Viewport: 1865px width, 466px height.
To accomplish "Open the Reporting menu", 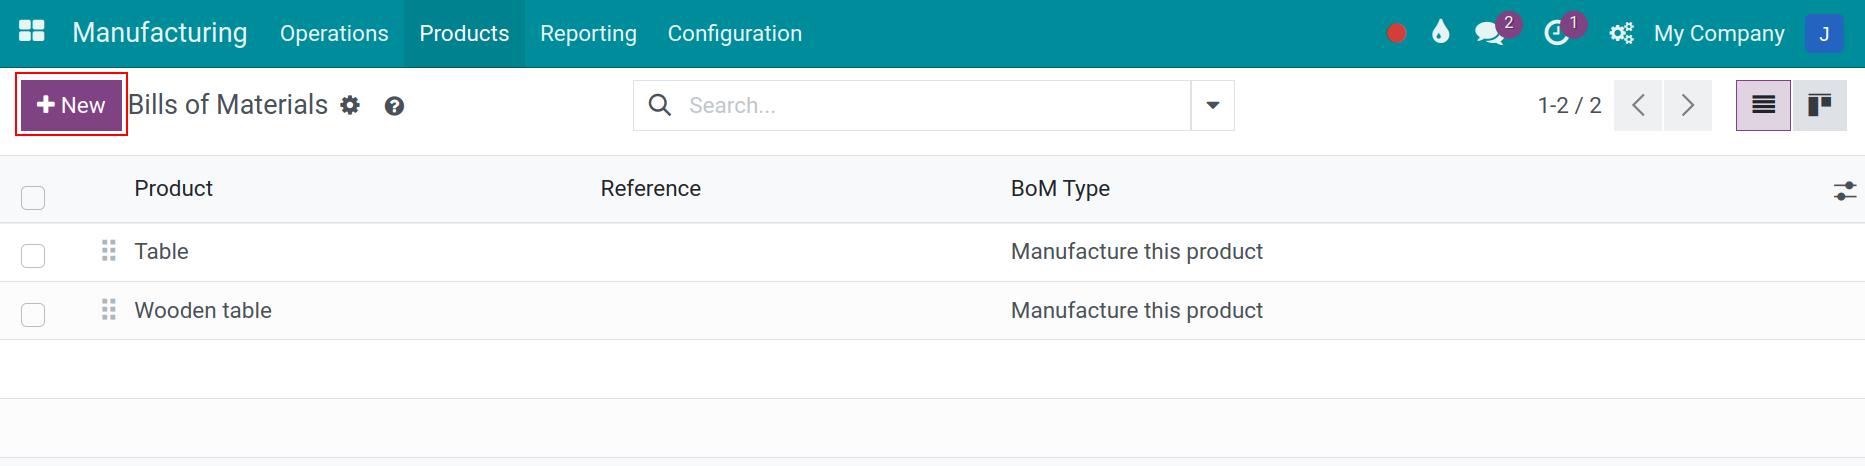I will pyautogui.click(x=588, y=33).
